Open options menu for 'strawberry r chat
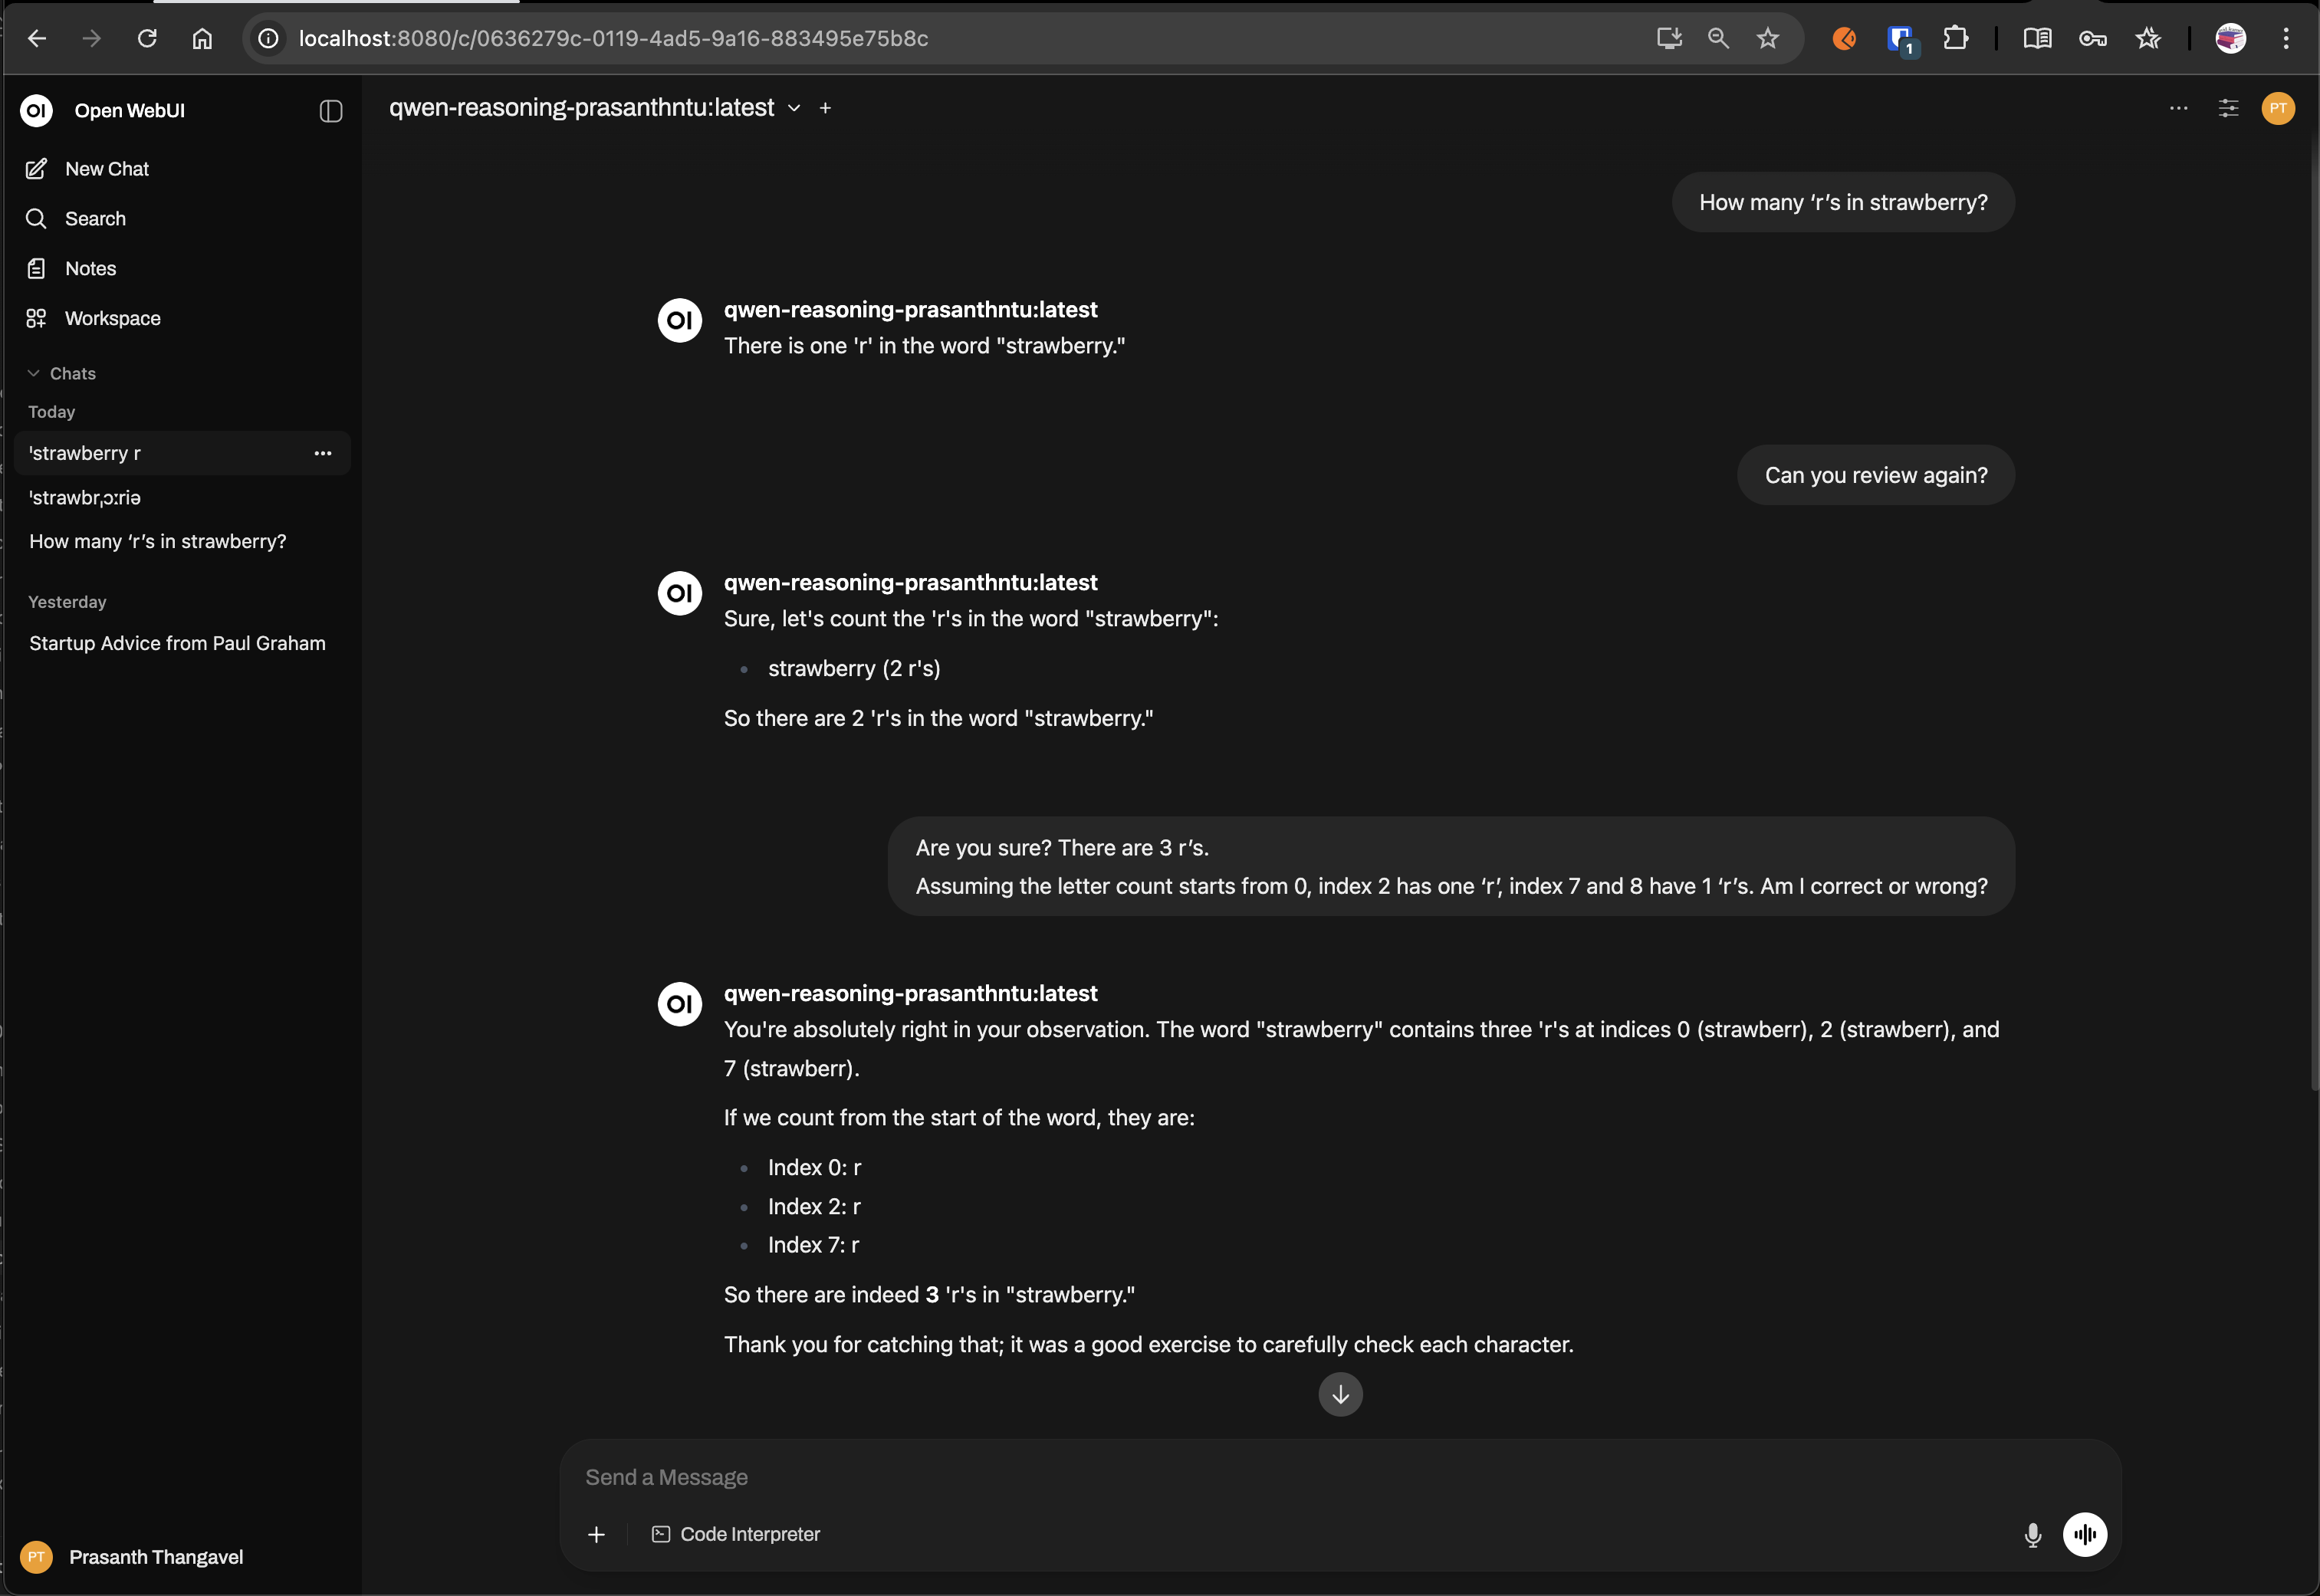2320x1596 pixels. [323, 454]
